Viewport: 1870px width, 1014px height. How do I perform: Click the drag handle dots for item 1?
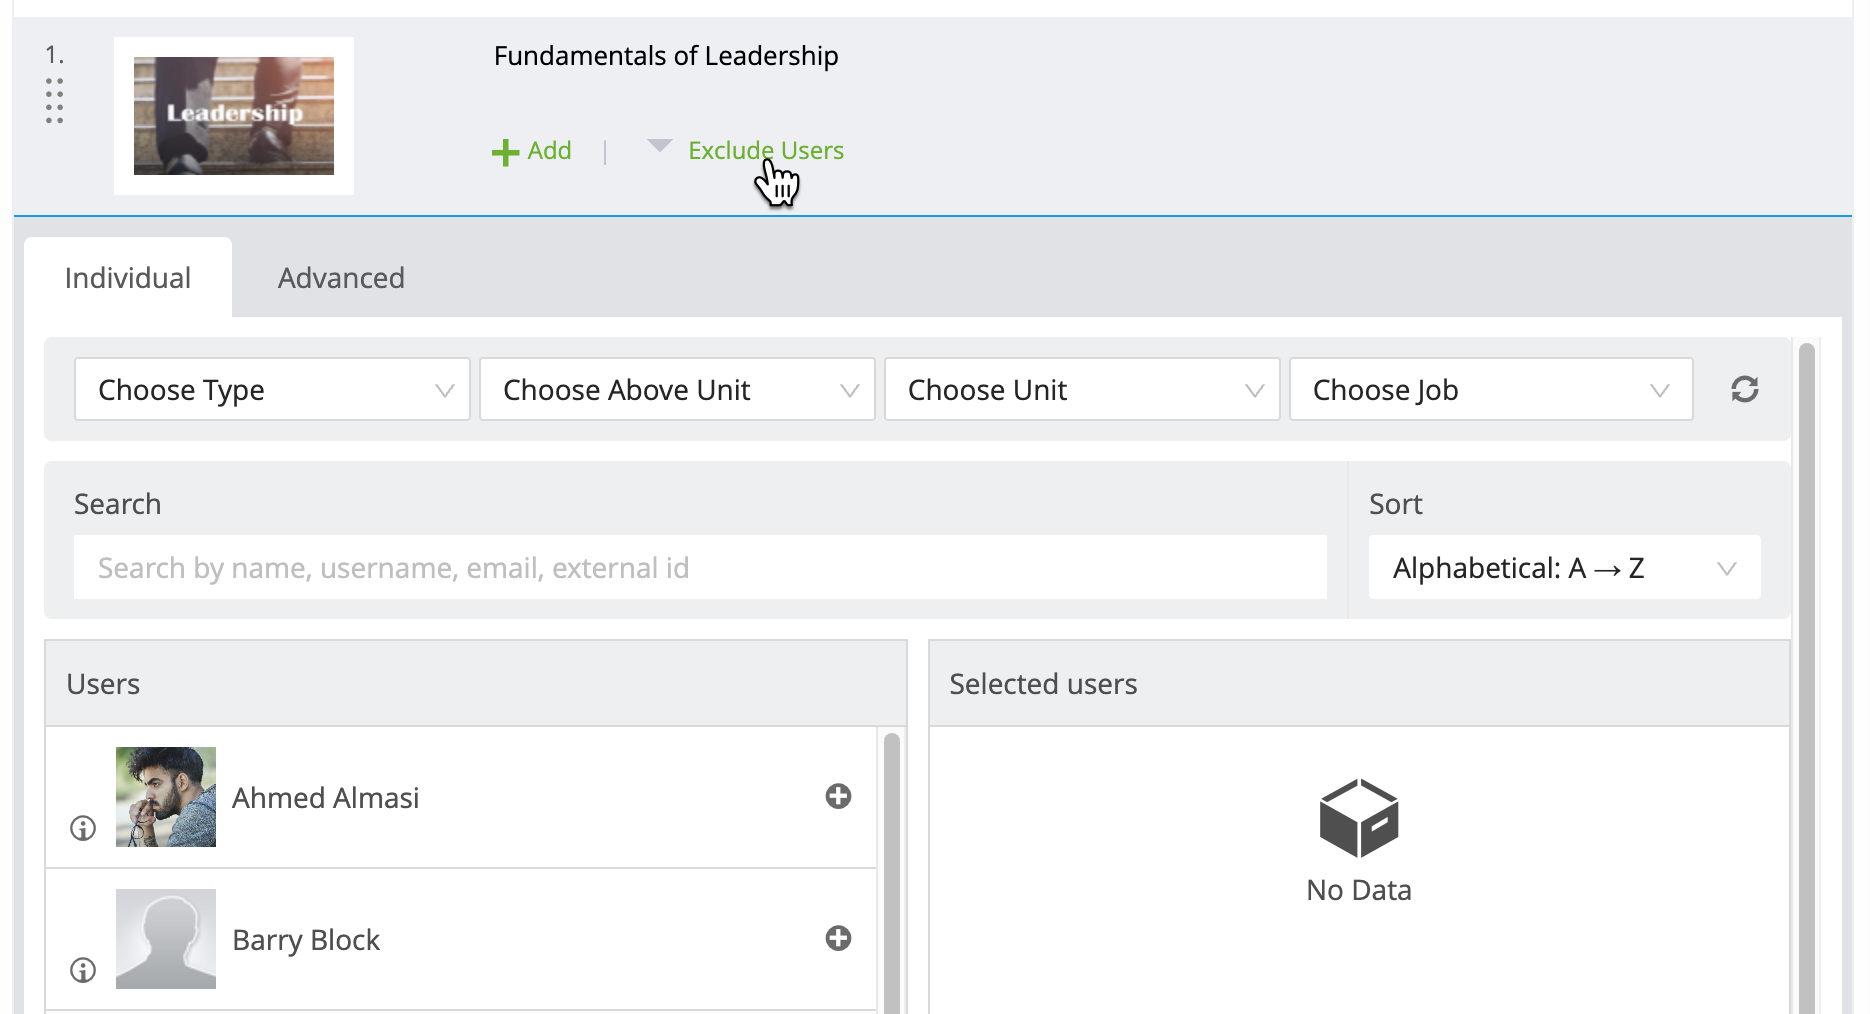tap(56, 100)
